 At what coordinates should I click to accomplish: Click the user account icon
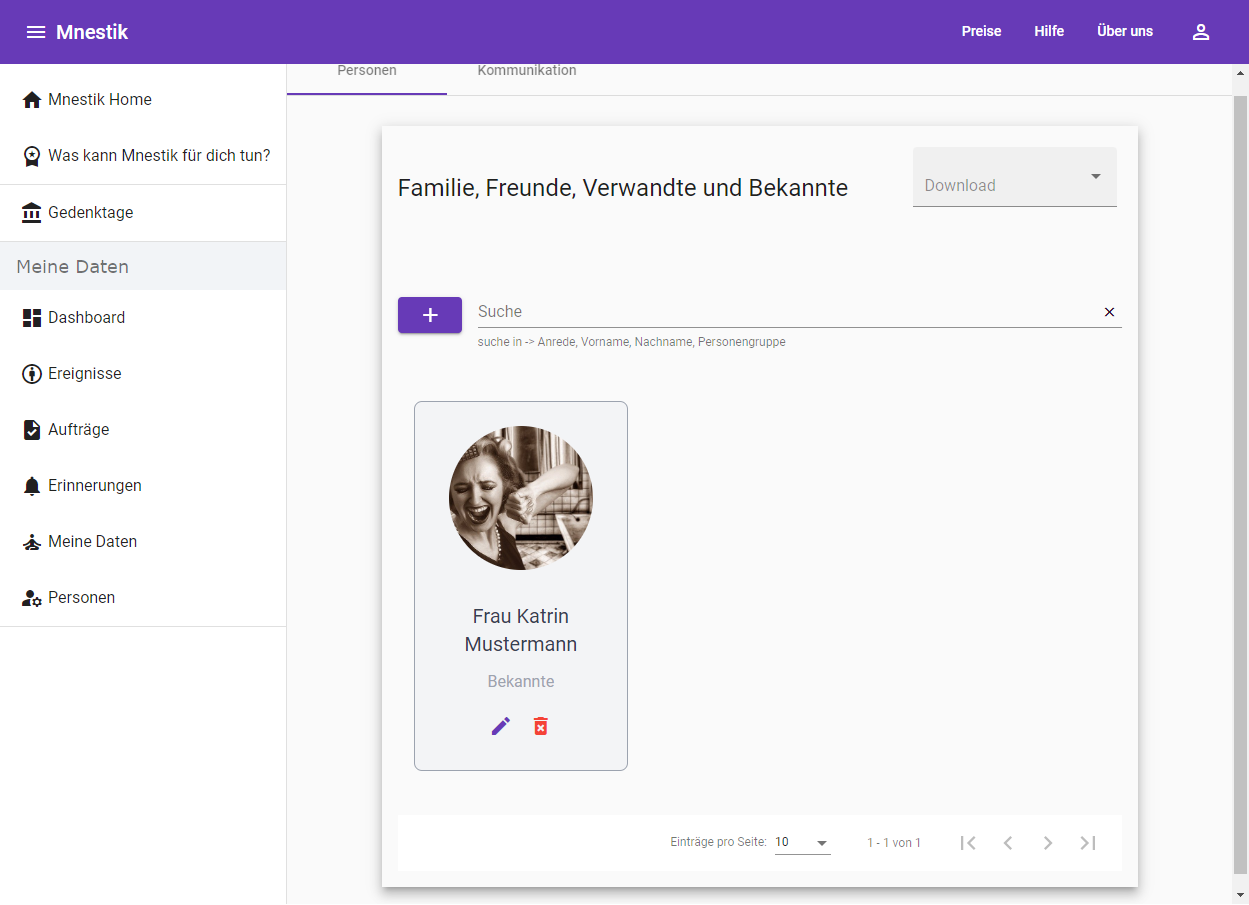1201,32
